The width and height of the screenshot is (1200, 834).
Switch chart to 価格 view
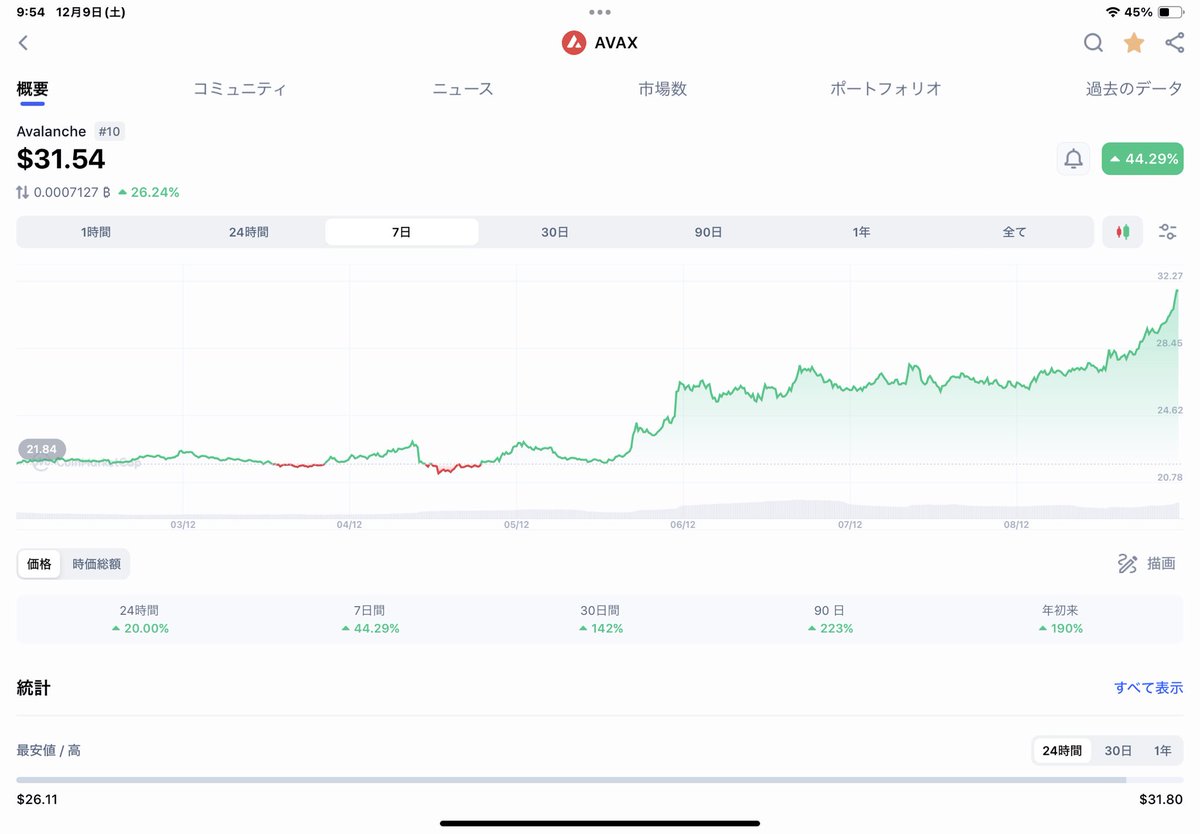click(x=39, y=564)
